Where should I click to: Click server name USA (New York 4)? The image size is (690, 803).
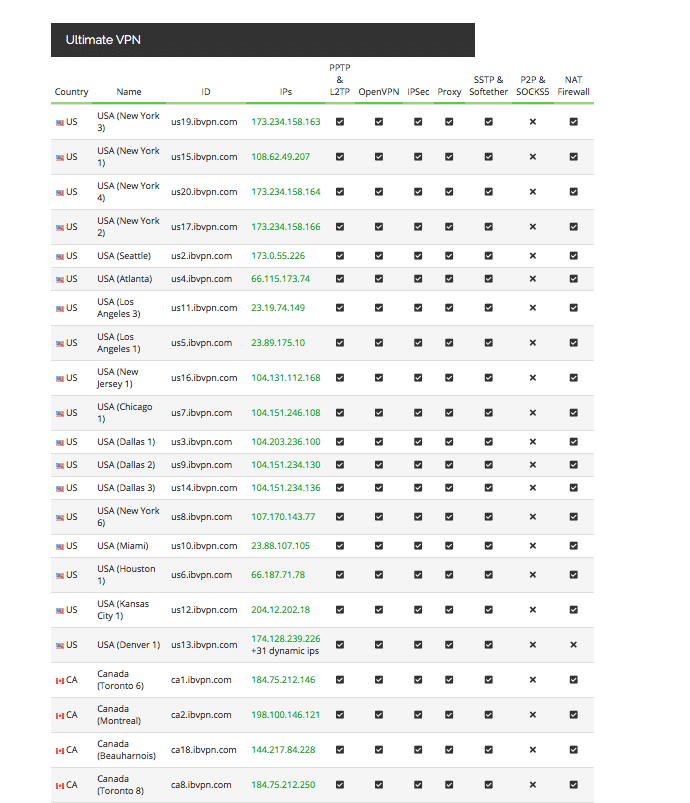click(129, 192)
